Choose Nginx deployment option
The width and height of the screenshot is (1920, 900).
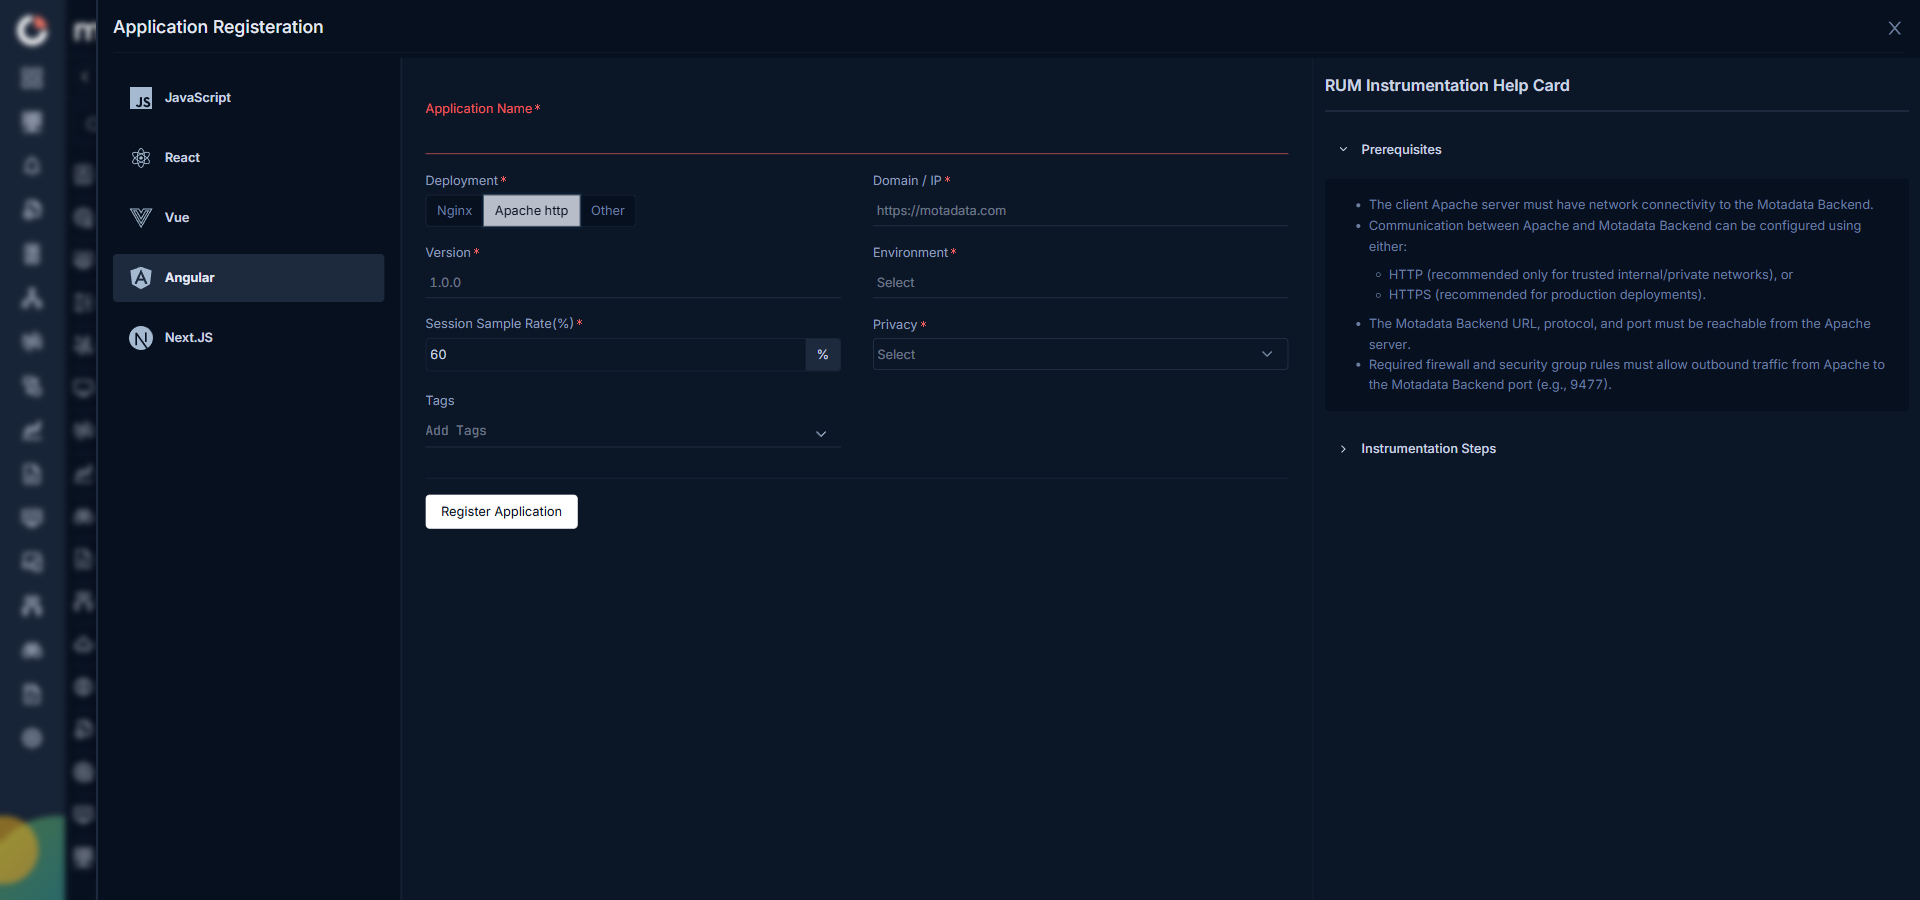pyautogui.click(x=454, y=211)
